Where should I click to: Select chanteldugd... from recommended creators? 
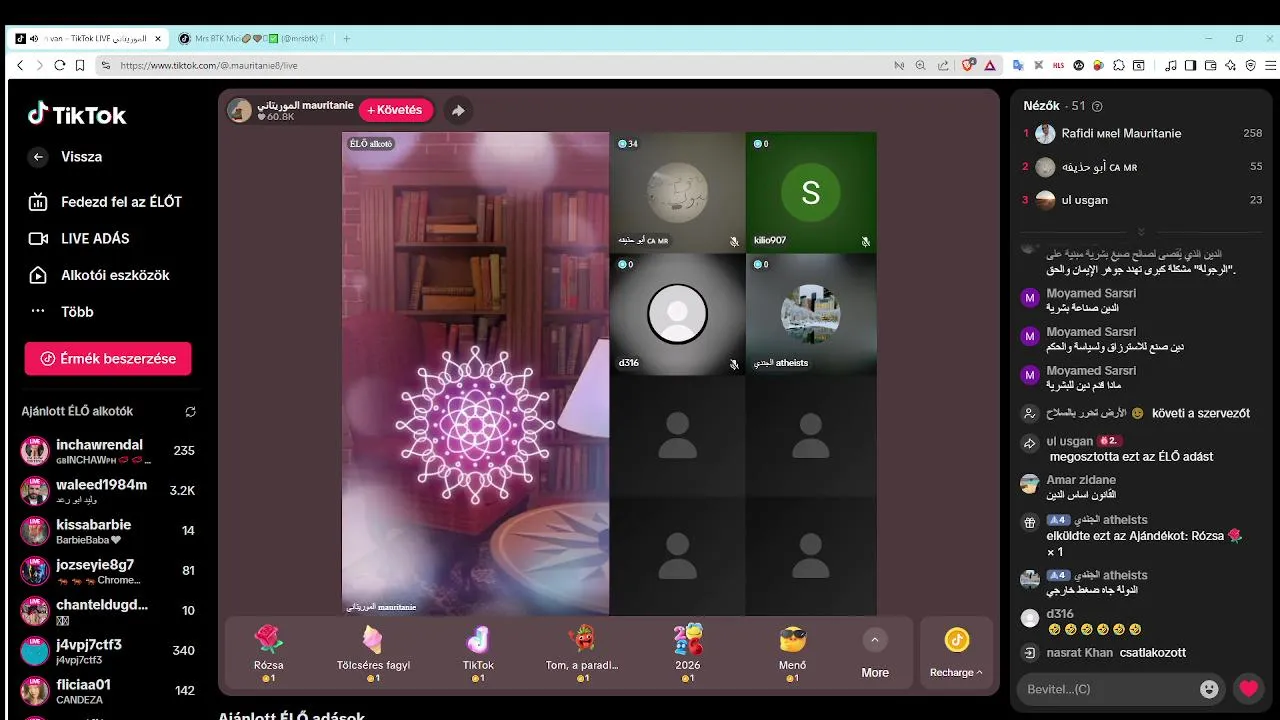tap(108, 611)
